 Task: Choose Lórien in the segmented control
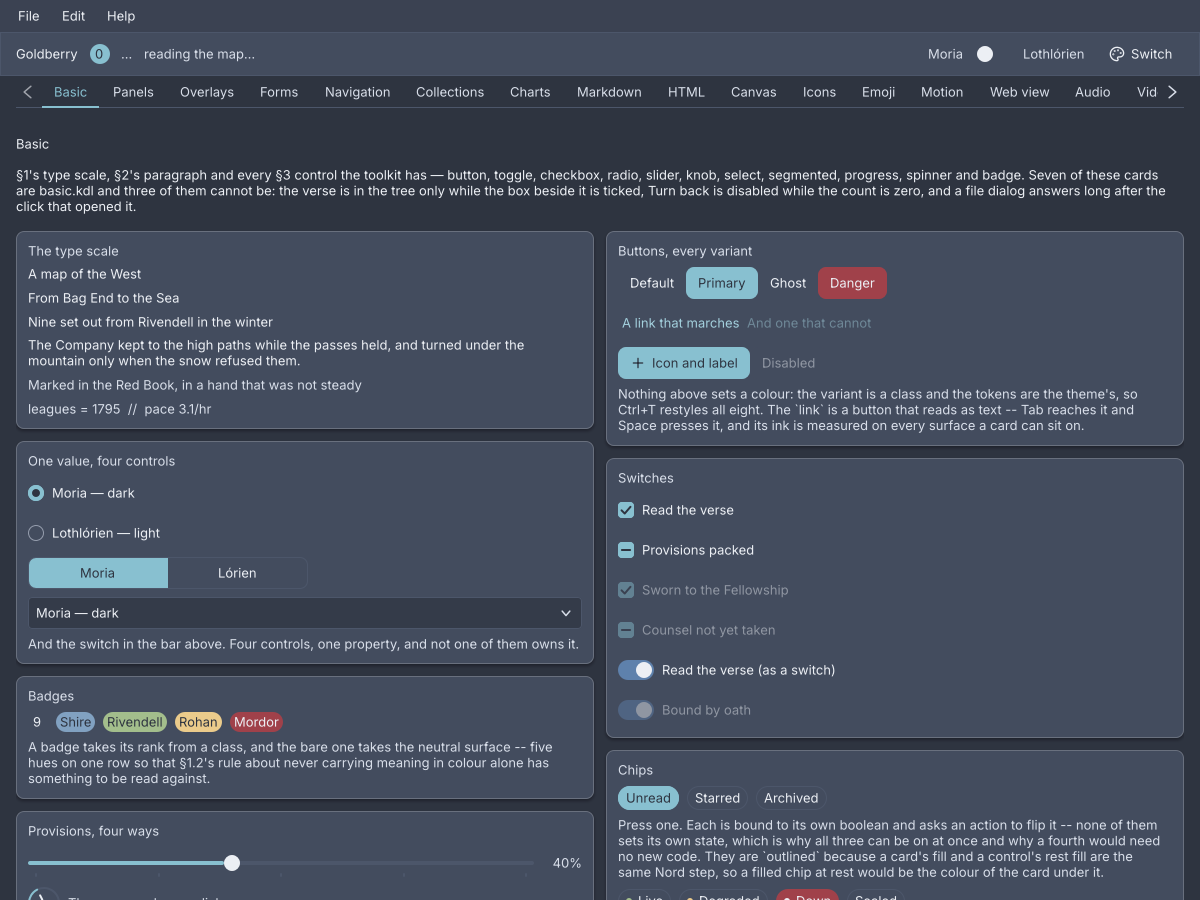coord(237,573)
